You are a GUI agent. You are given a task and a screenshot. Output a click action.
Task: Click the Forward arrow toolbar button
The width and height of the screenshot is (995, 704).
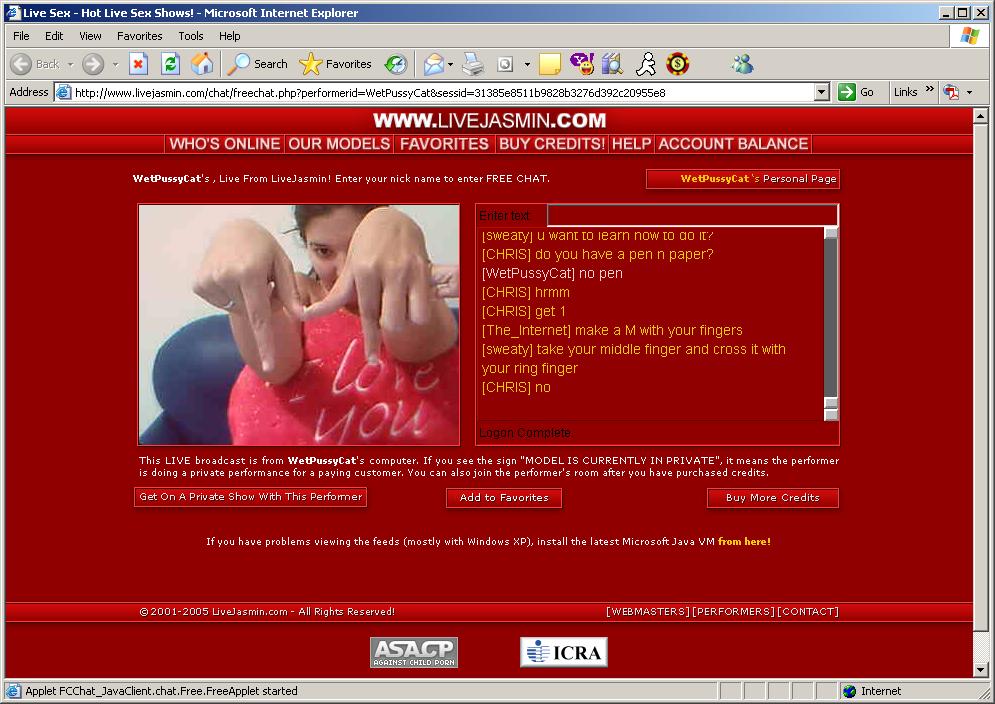tap(93, 64)
